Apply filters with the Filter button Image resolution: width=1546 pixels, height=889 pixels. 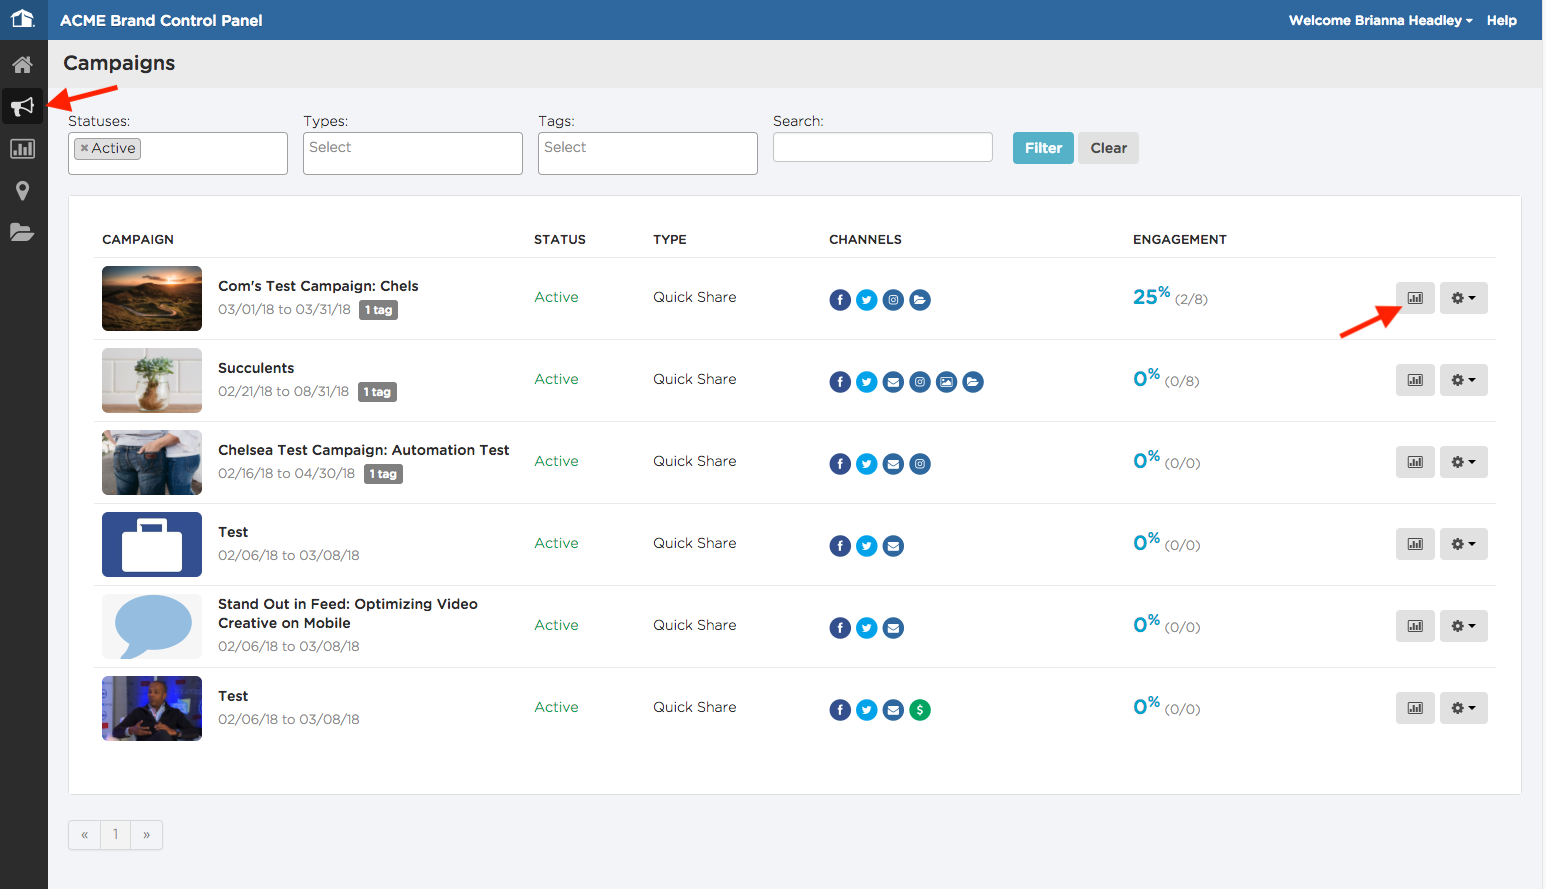click(x=1043, y=148)
